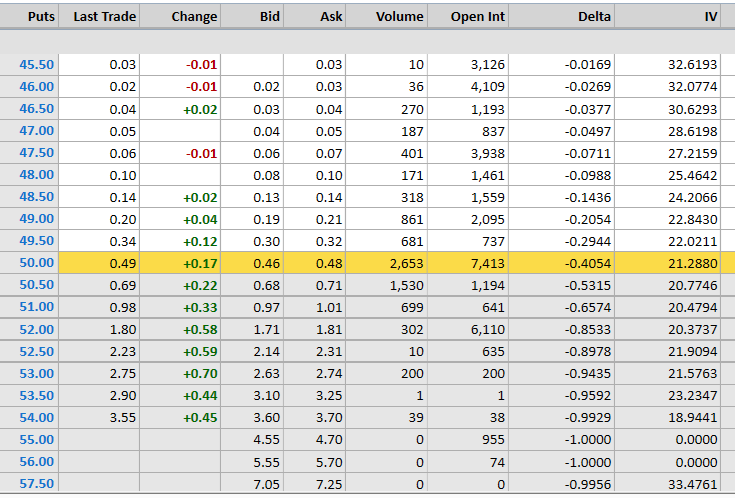Select the highlighted 50.00 strike
Screen dimensions: 735x498
click(37, 263)
